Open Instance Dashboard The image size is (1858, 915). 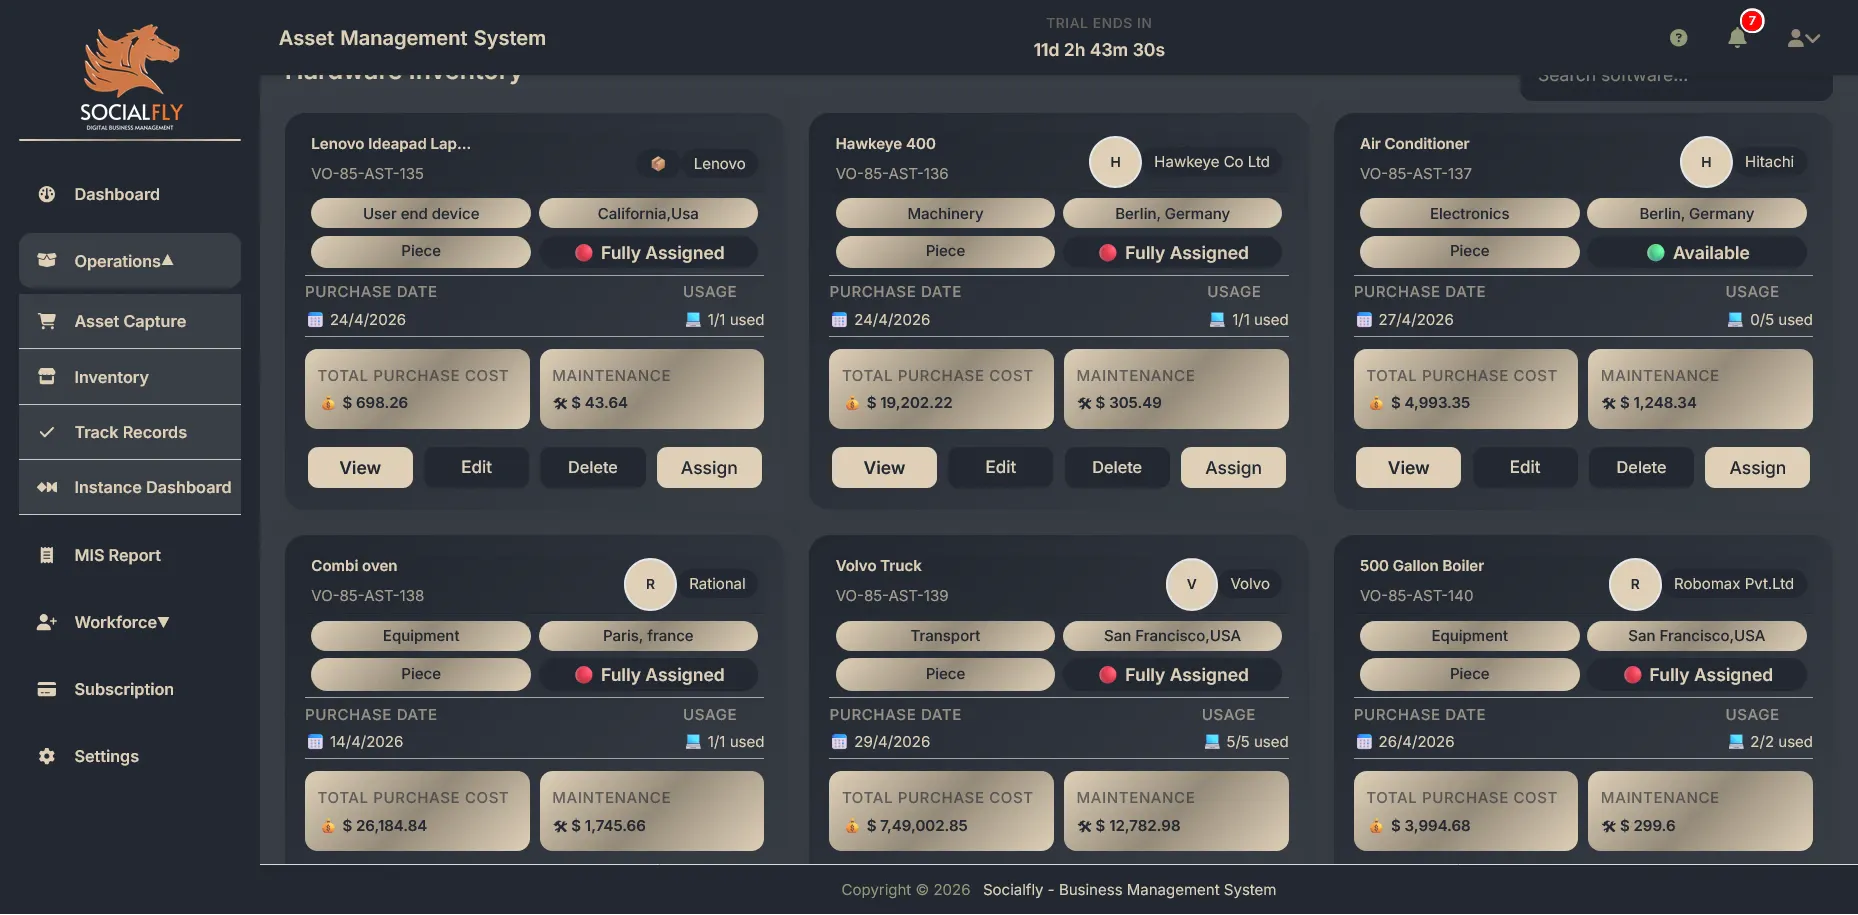(130, 487)
